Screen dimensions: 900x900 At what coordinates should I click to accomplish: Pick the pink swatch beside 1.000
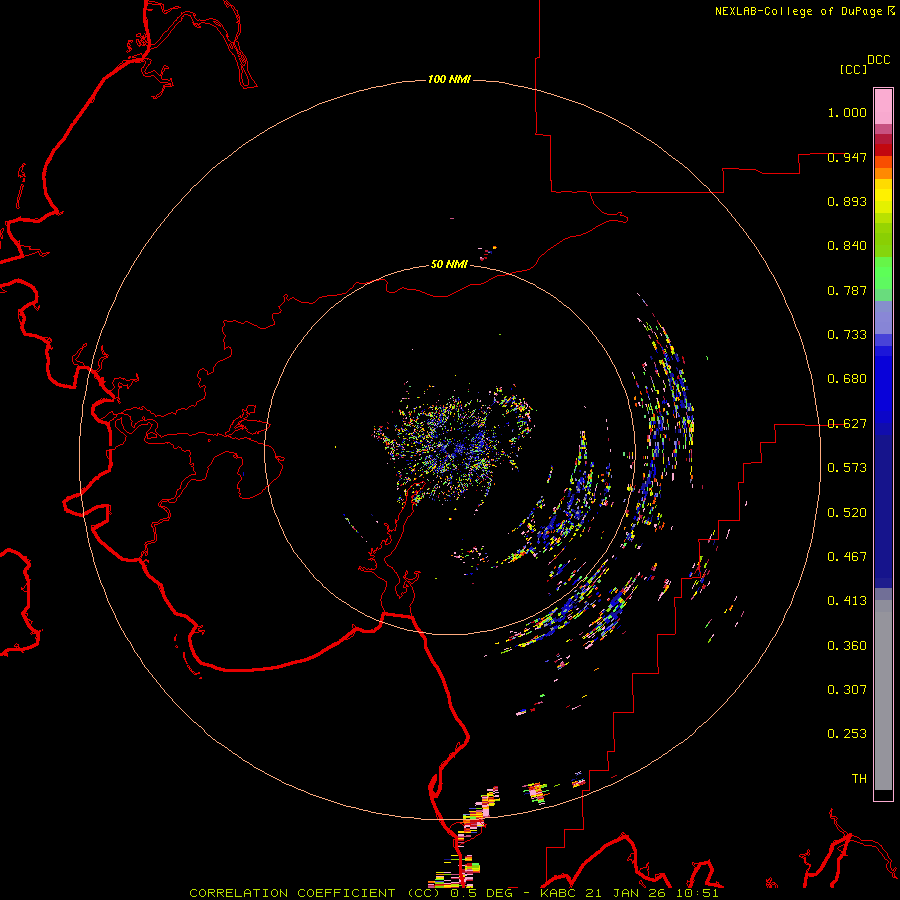(883, 107)
